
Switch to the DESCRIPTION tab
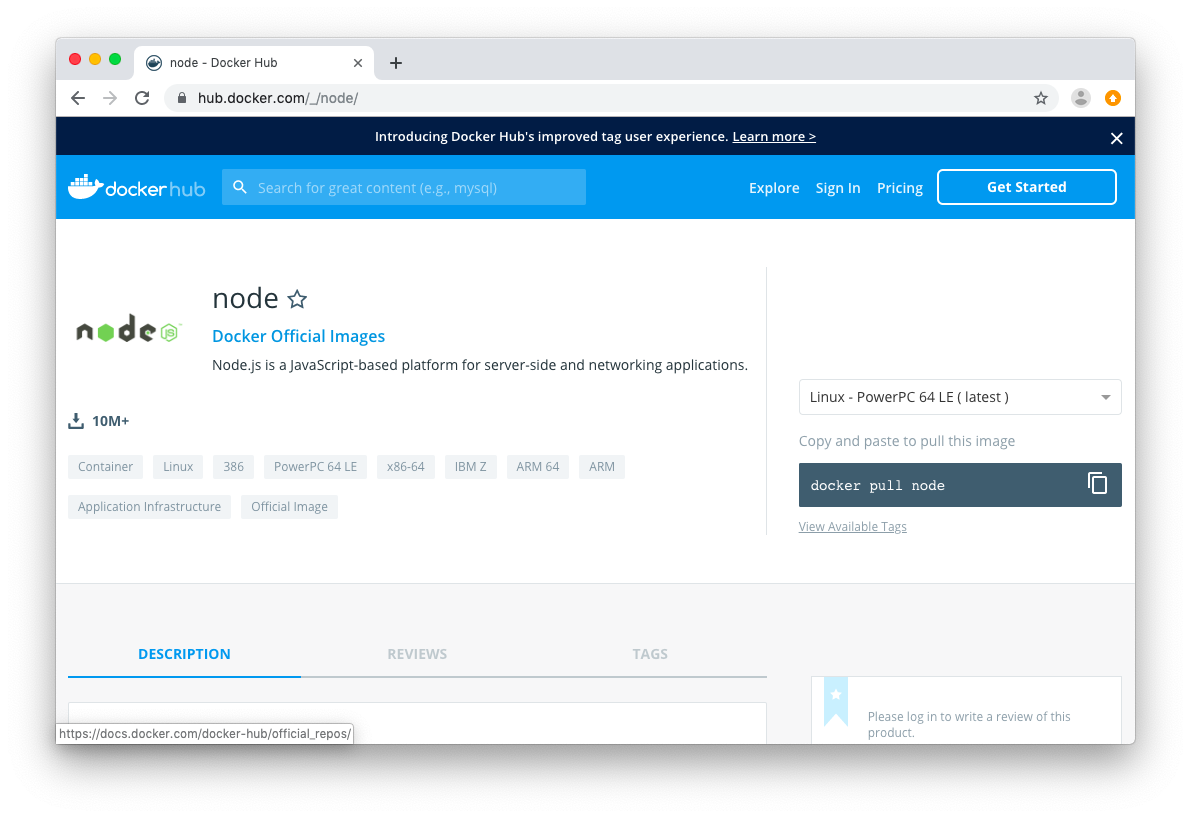185,654
